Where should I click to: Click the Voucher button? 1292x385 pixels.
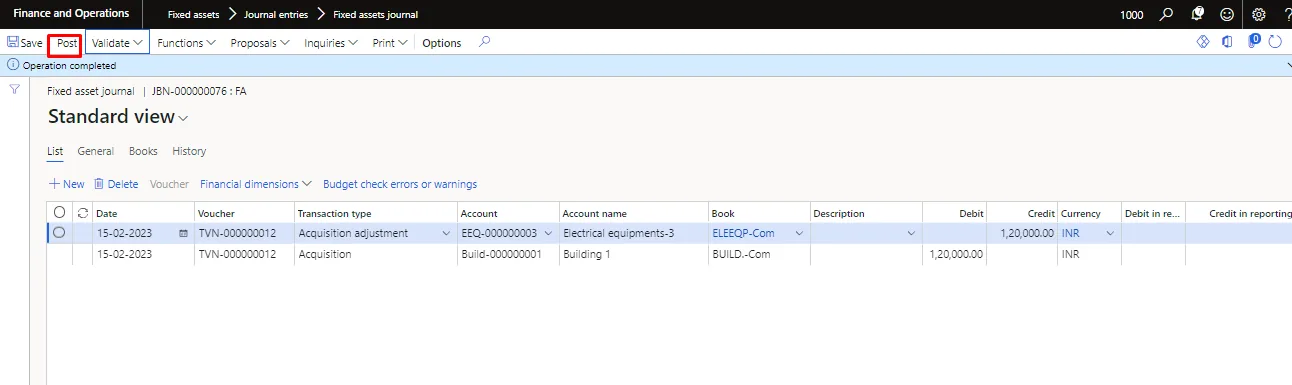(x=169, y=184)
